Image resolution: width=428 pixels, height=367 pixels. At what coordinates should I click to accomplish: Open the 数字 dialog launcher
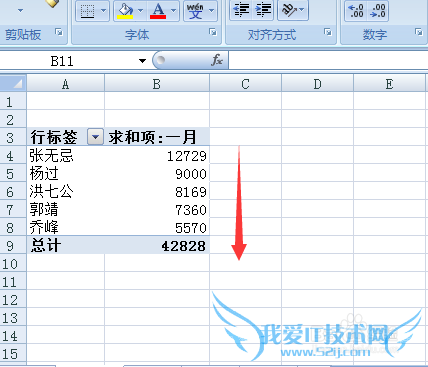tap(418, 32)
